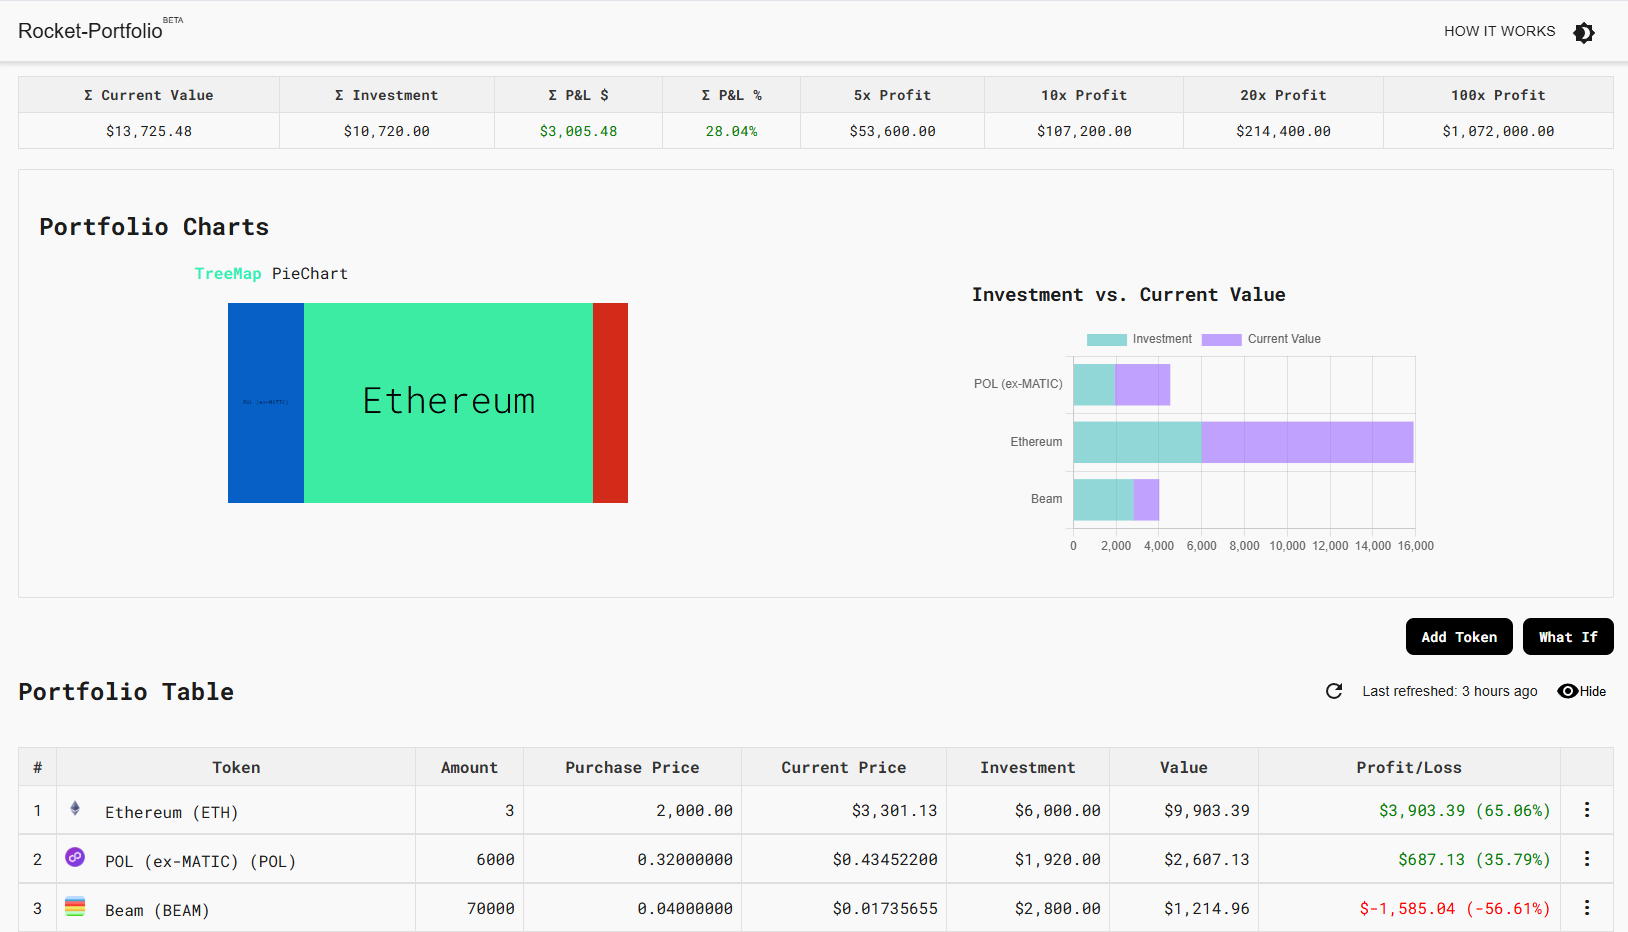
Task: Click the Beam current value bar
Action: click(1146, 500)
